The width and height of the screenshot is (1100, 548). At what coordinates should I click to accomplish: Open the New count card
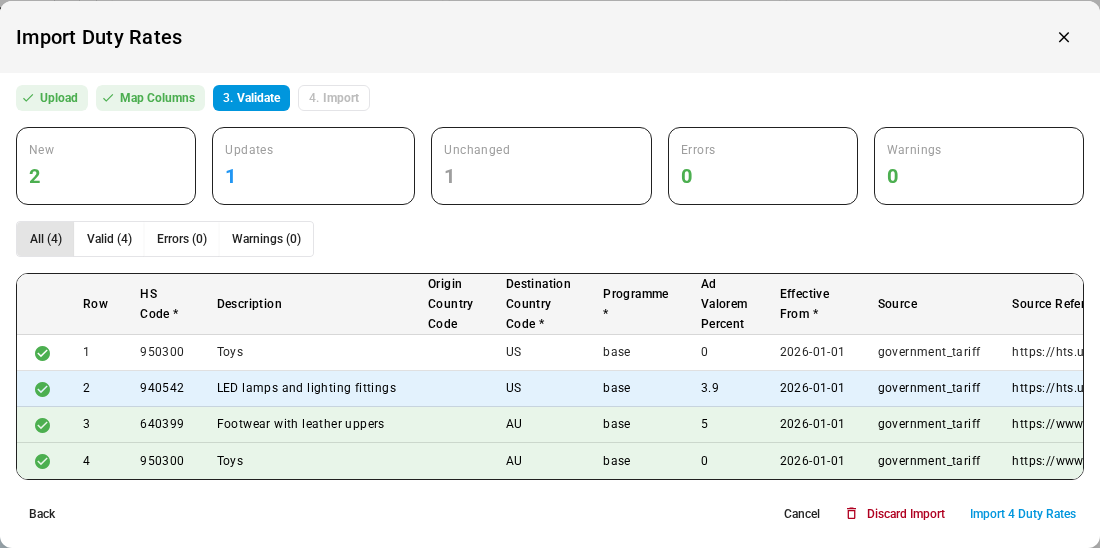[106, 166]
